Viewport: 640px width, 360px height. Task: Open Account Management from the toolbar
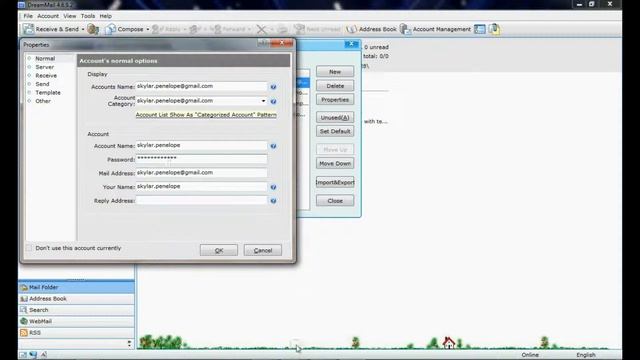point(435,29)
